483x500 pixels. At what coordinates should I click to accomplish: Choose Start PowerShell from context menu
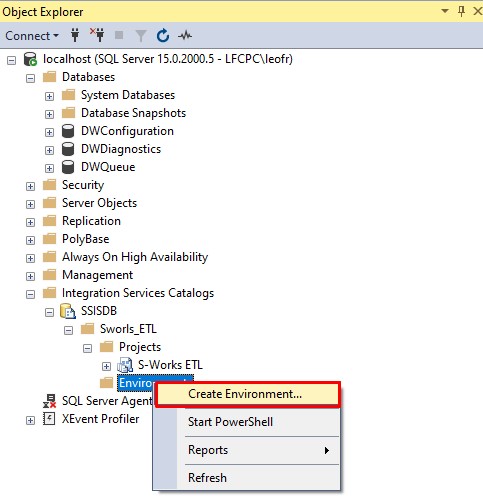[x=247, y=422]
